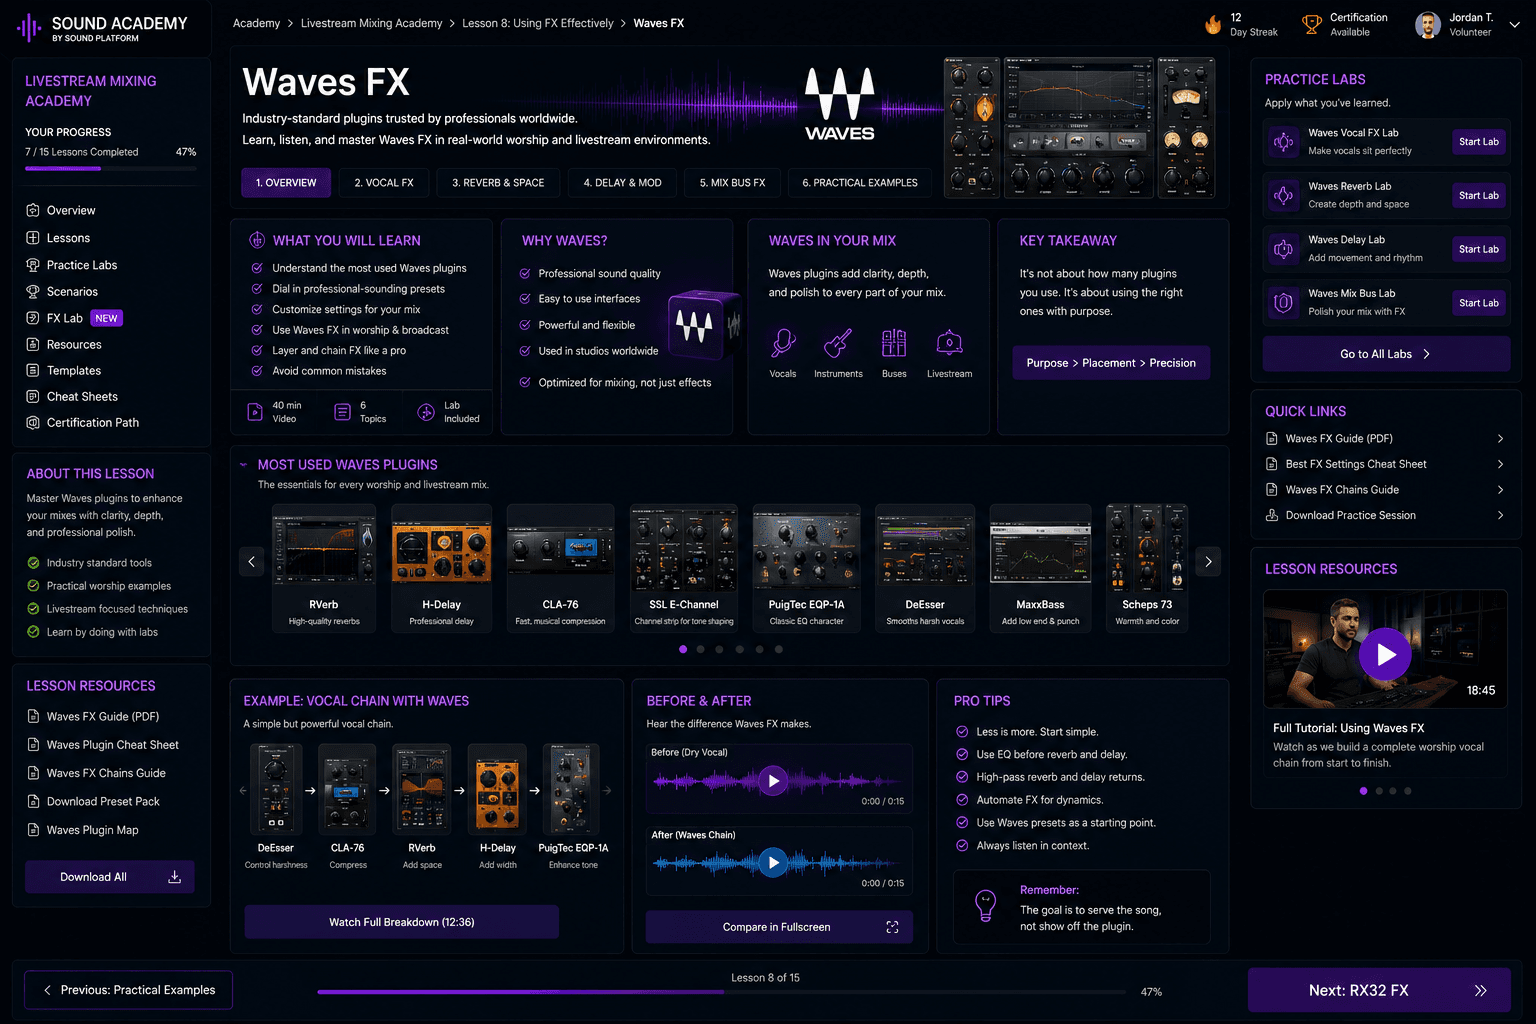Screen dimensions: 1536x1024
Task: Expand Waves FX Chains Guide quick link chevron
Action: pyautogui.click(x=1500, y=490)
